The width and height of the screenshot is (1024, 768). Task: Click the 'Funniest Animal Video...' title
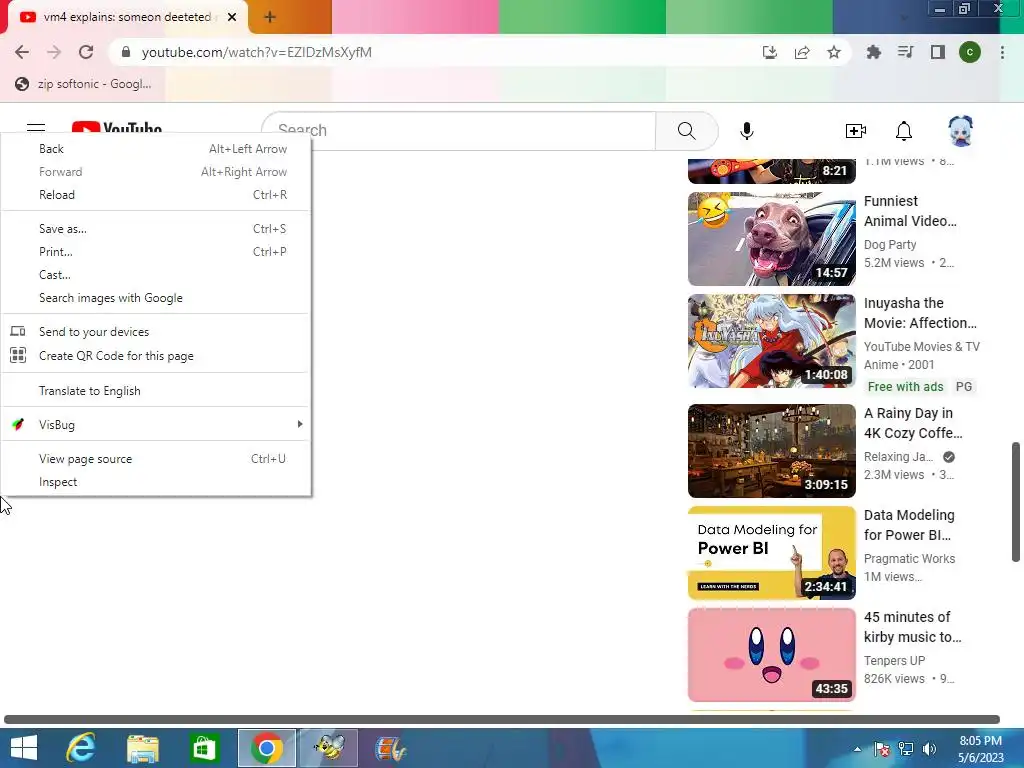[x=910, y=211]
